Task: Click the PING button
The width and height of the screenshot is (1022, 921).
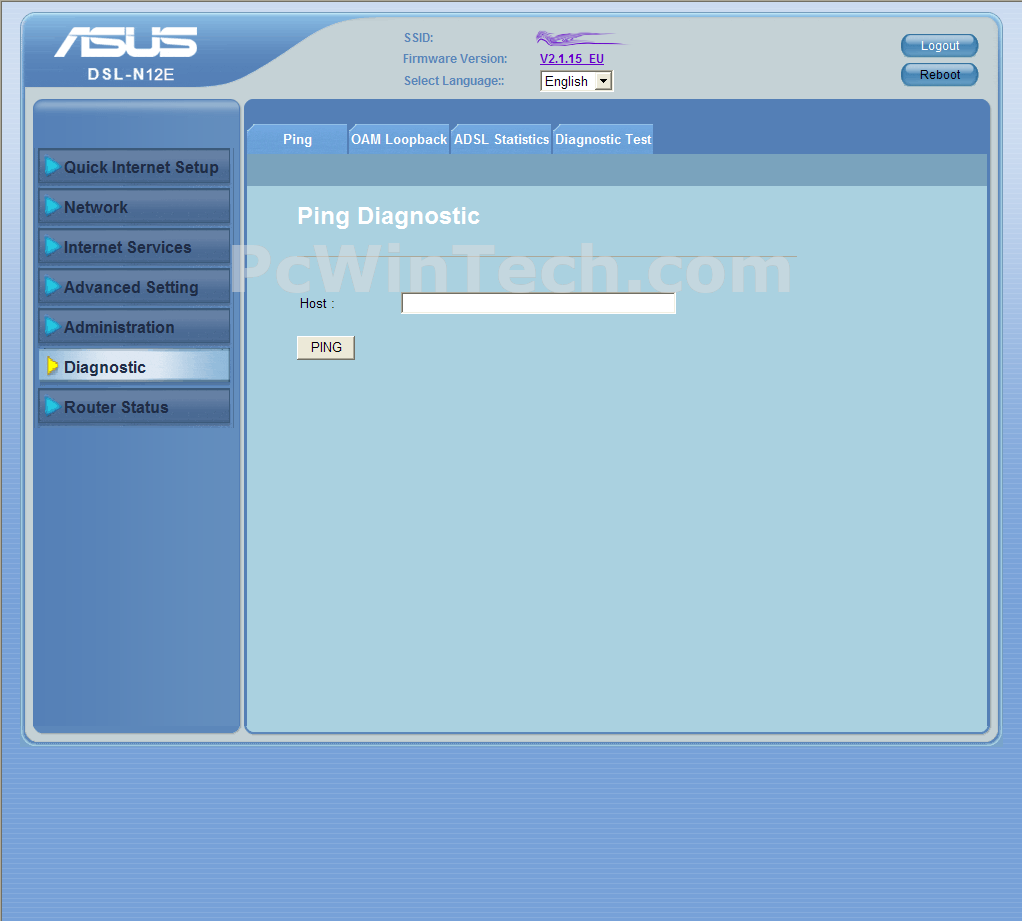Action: click(326, 347)
